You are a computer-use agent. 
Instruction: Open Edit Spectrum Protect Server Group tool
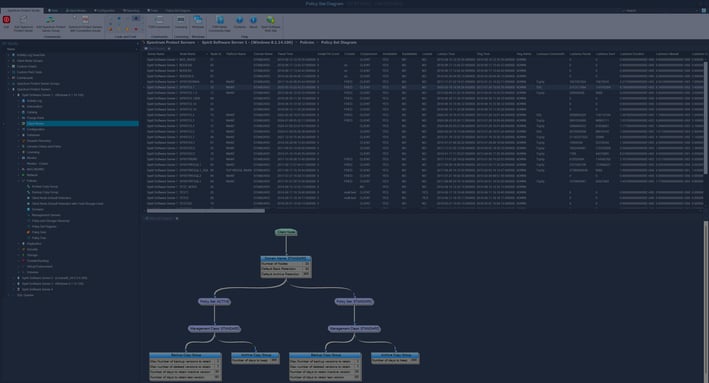[x=51, y=24]
